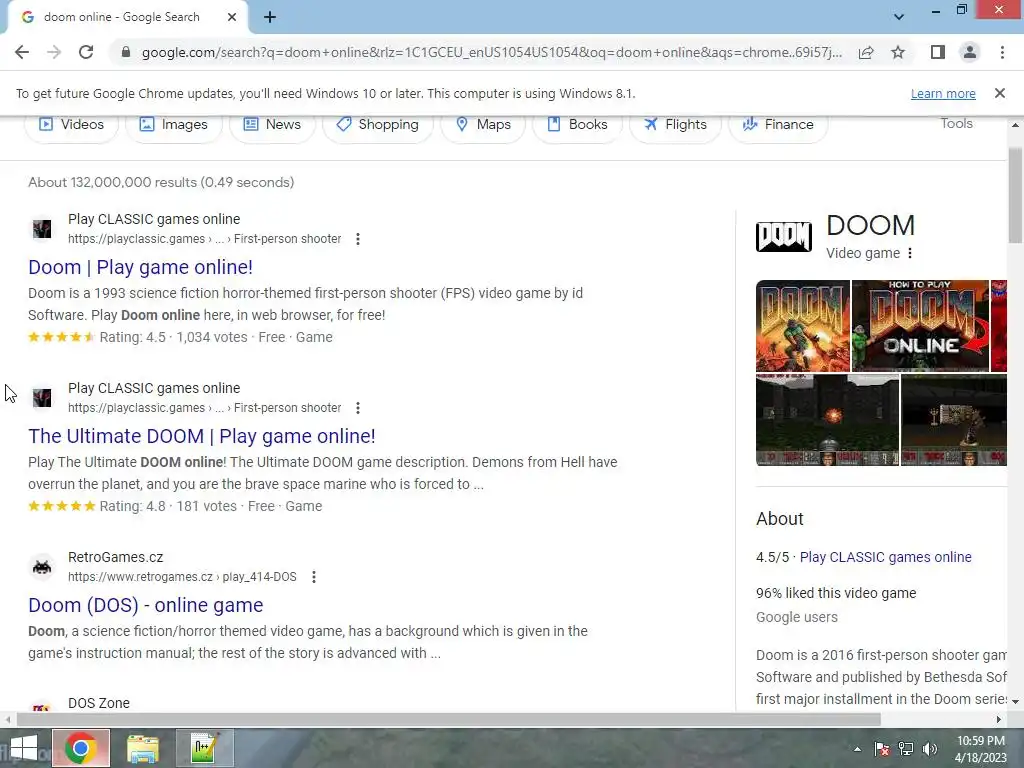Dismiss the Chrome update notification bar
The image size is (1024, 768).
coord(1000,93)
